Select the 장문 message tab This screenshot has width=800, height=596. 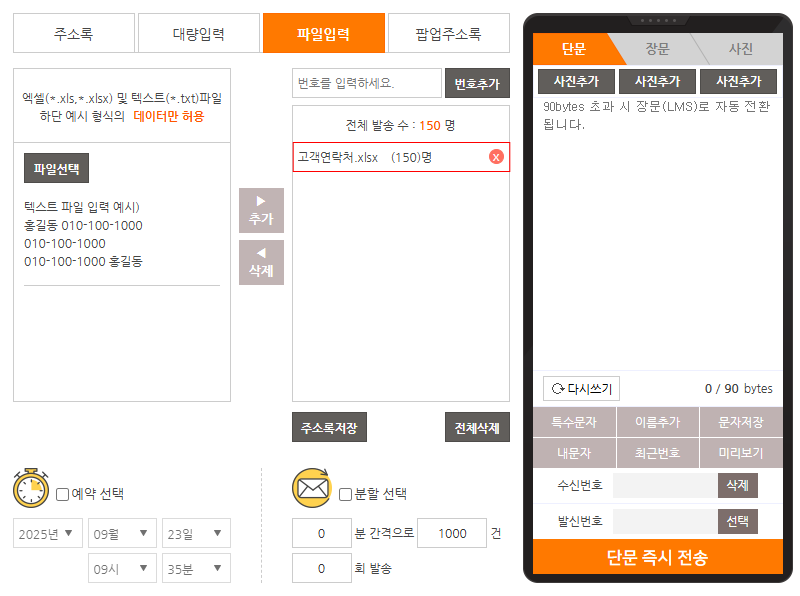tap(657, 49)
